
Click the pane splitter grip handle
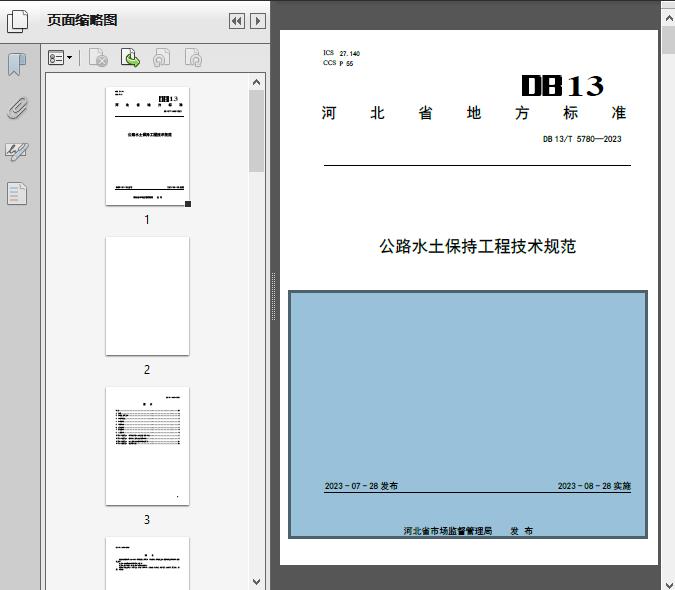(x=273, y=297)
